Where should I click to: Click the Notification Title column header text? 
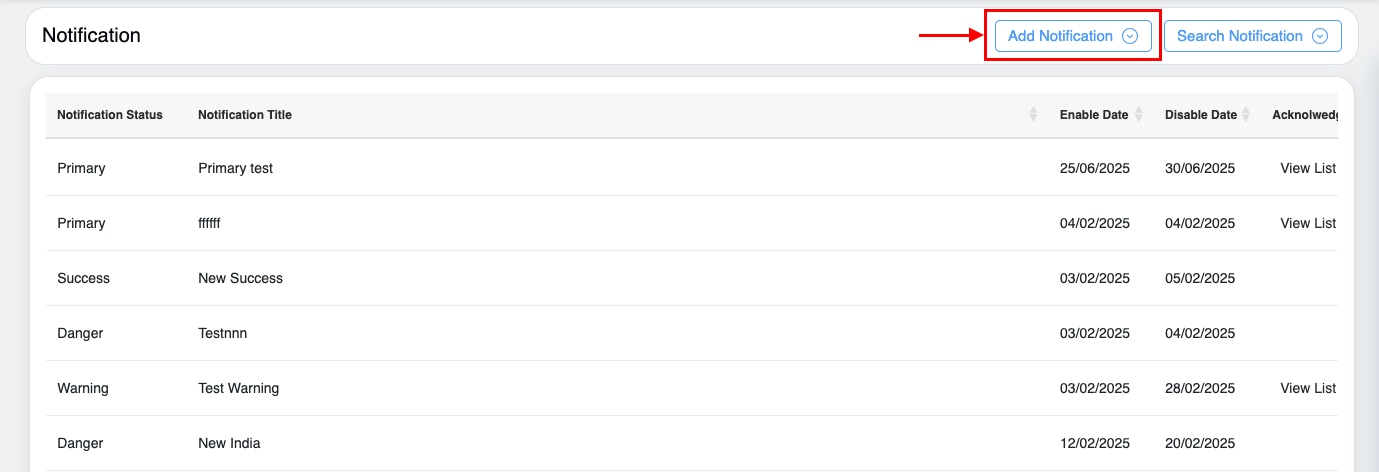(245, 115)
